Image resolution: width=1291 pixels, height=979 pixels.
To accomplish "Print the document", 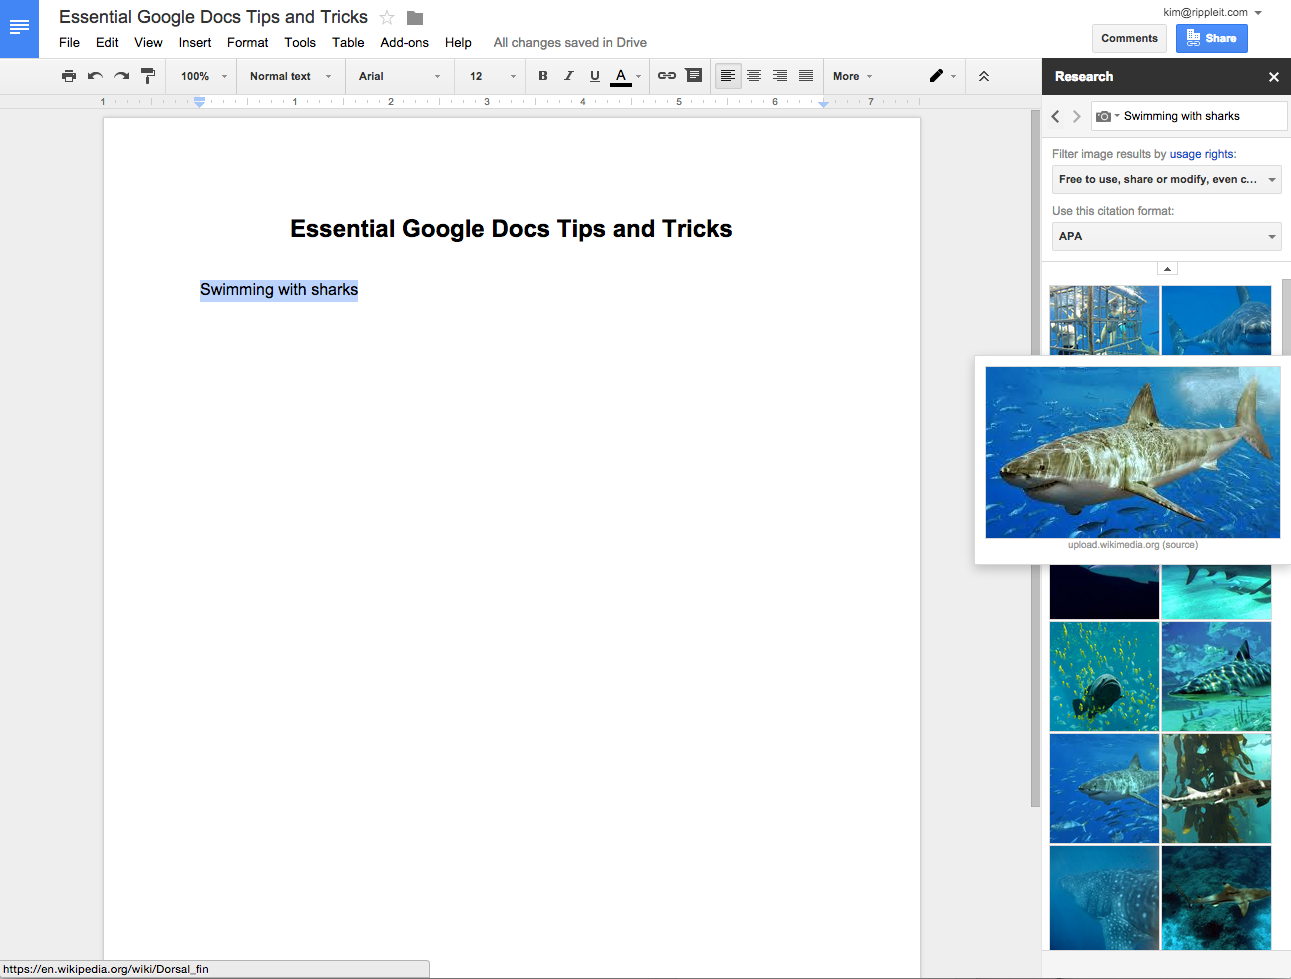I will click(68, 76).
